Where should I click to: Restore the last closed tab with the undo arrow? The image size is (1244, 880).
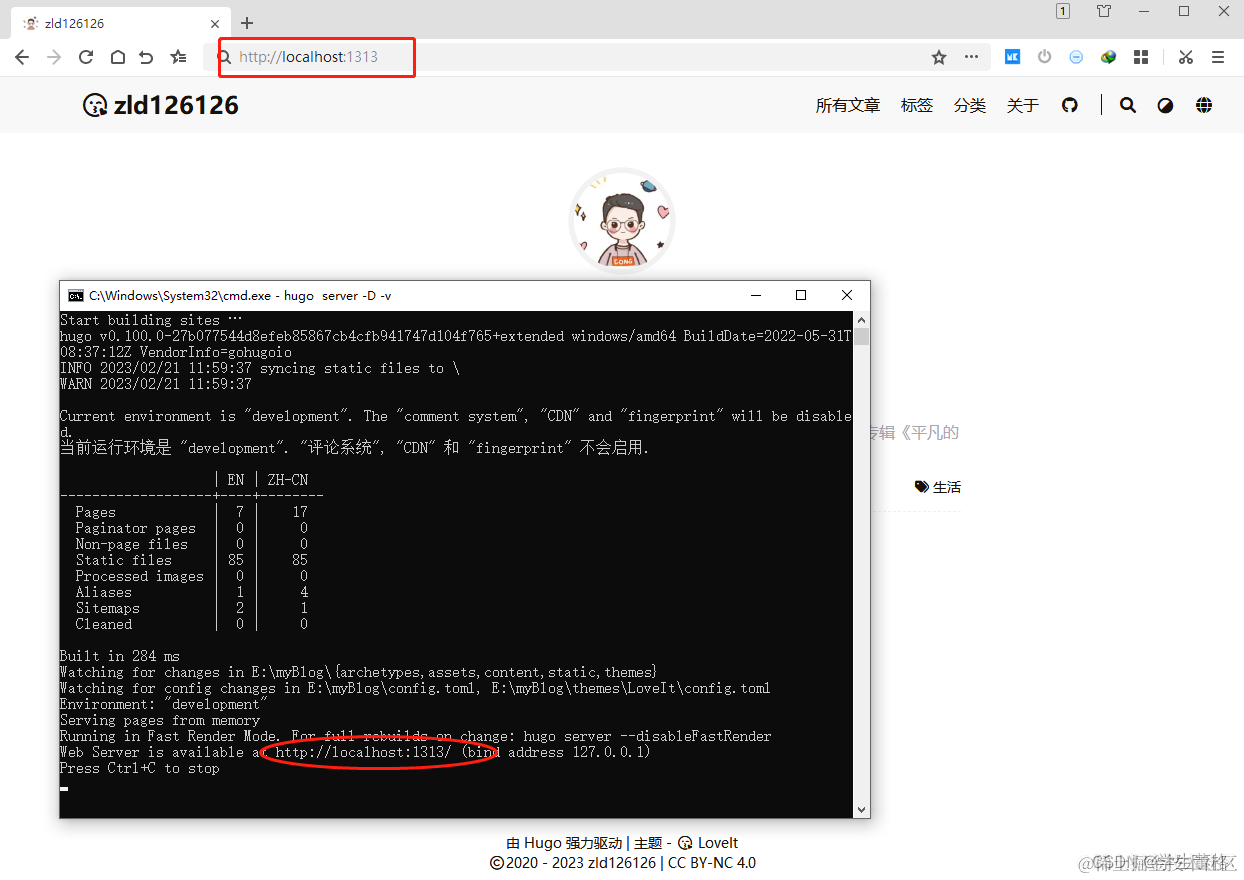147,57
